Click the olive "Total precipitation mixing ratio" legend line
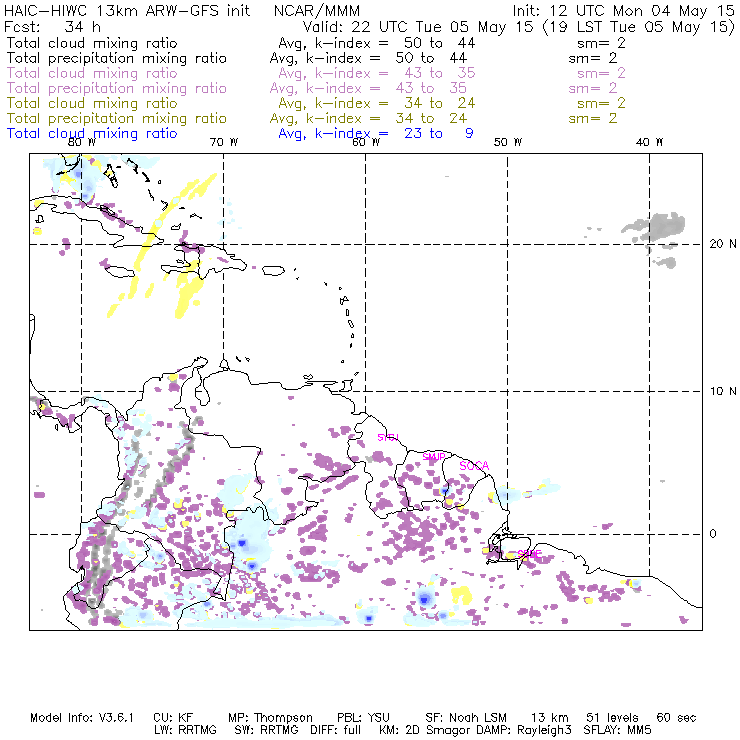This screenshot has height=740, width=740. pyautogui.click(x=117, y=118)
